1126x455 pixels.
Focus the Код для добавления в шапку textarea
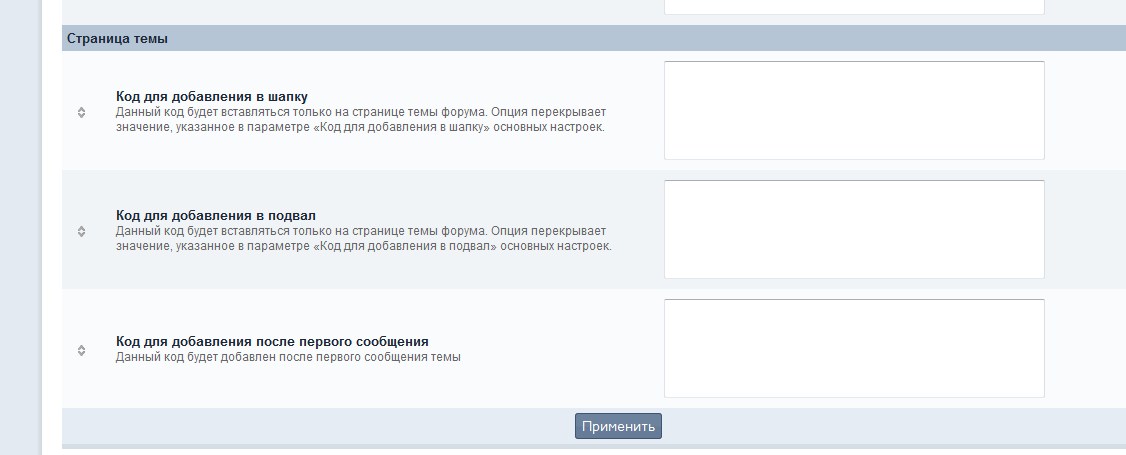tap(854, 111)
